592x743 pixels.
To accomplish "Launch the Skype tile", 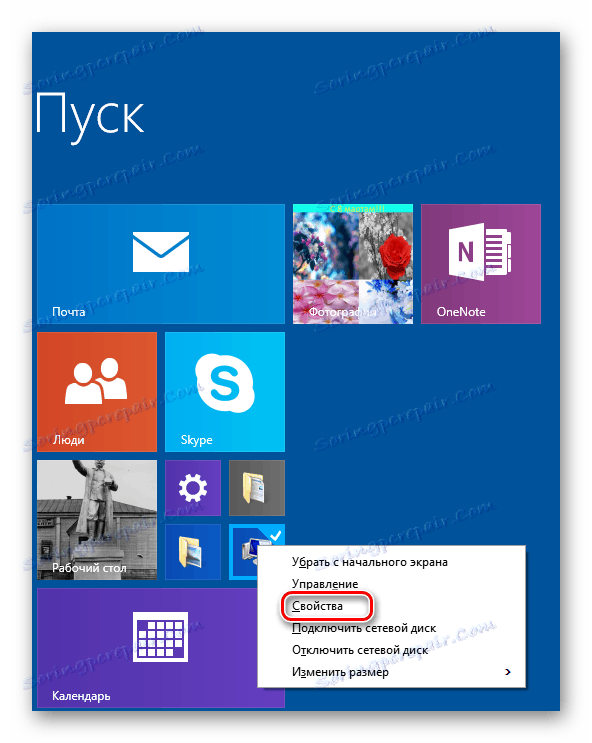I will (x=225, y=392).
